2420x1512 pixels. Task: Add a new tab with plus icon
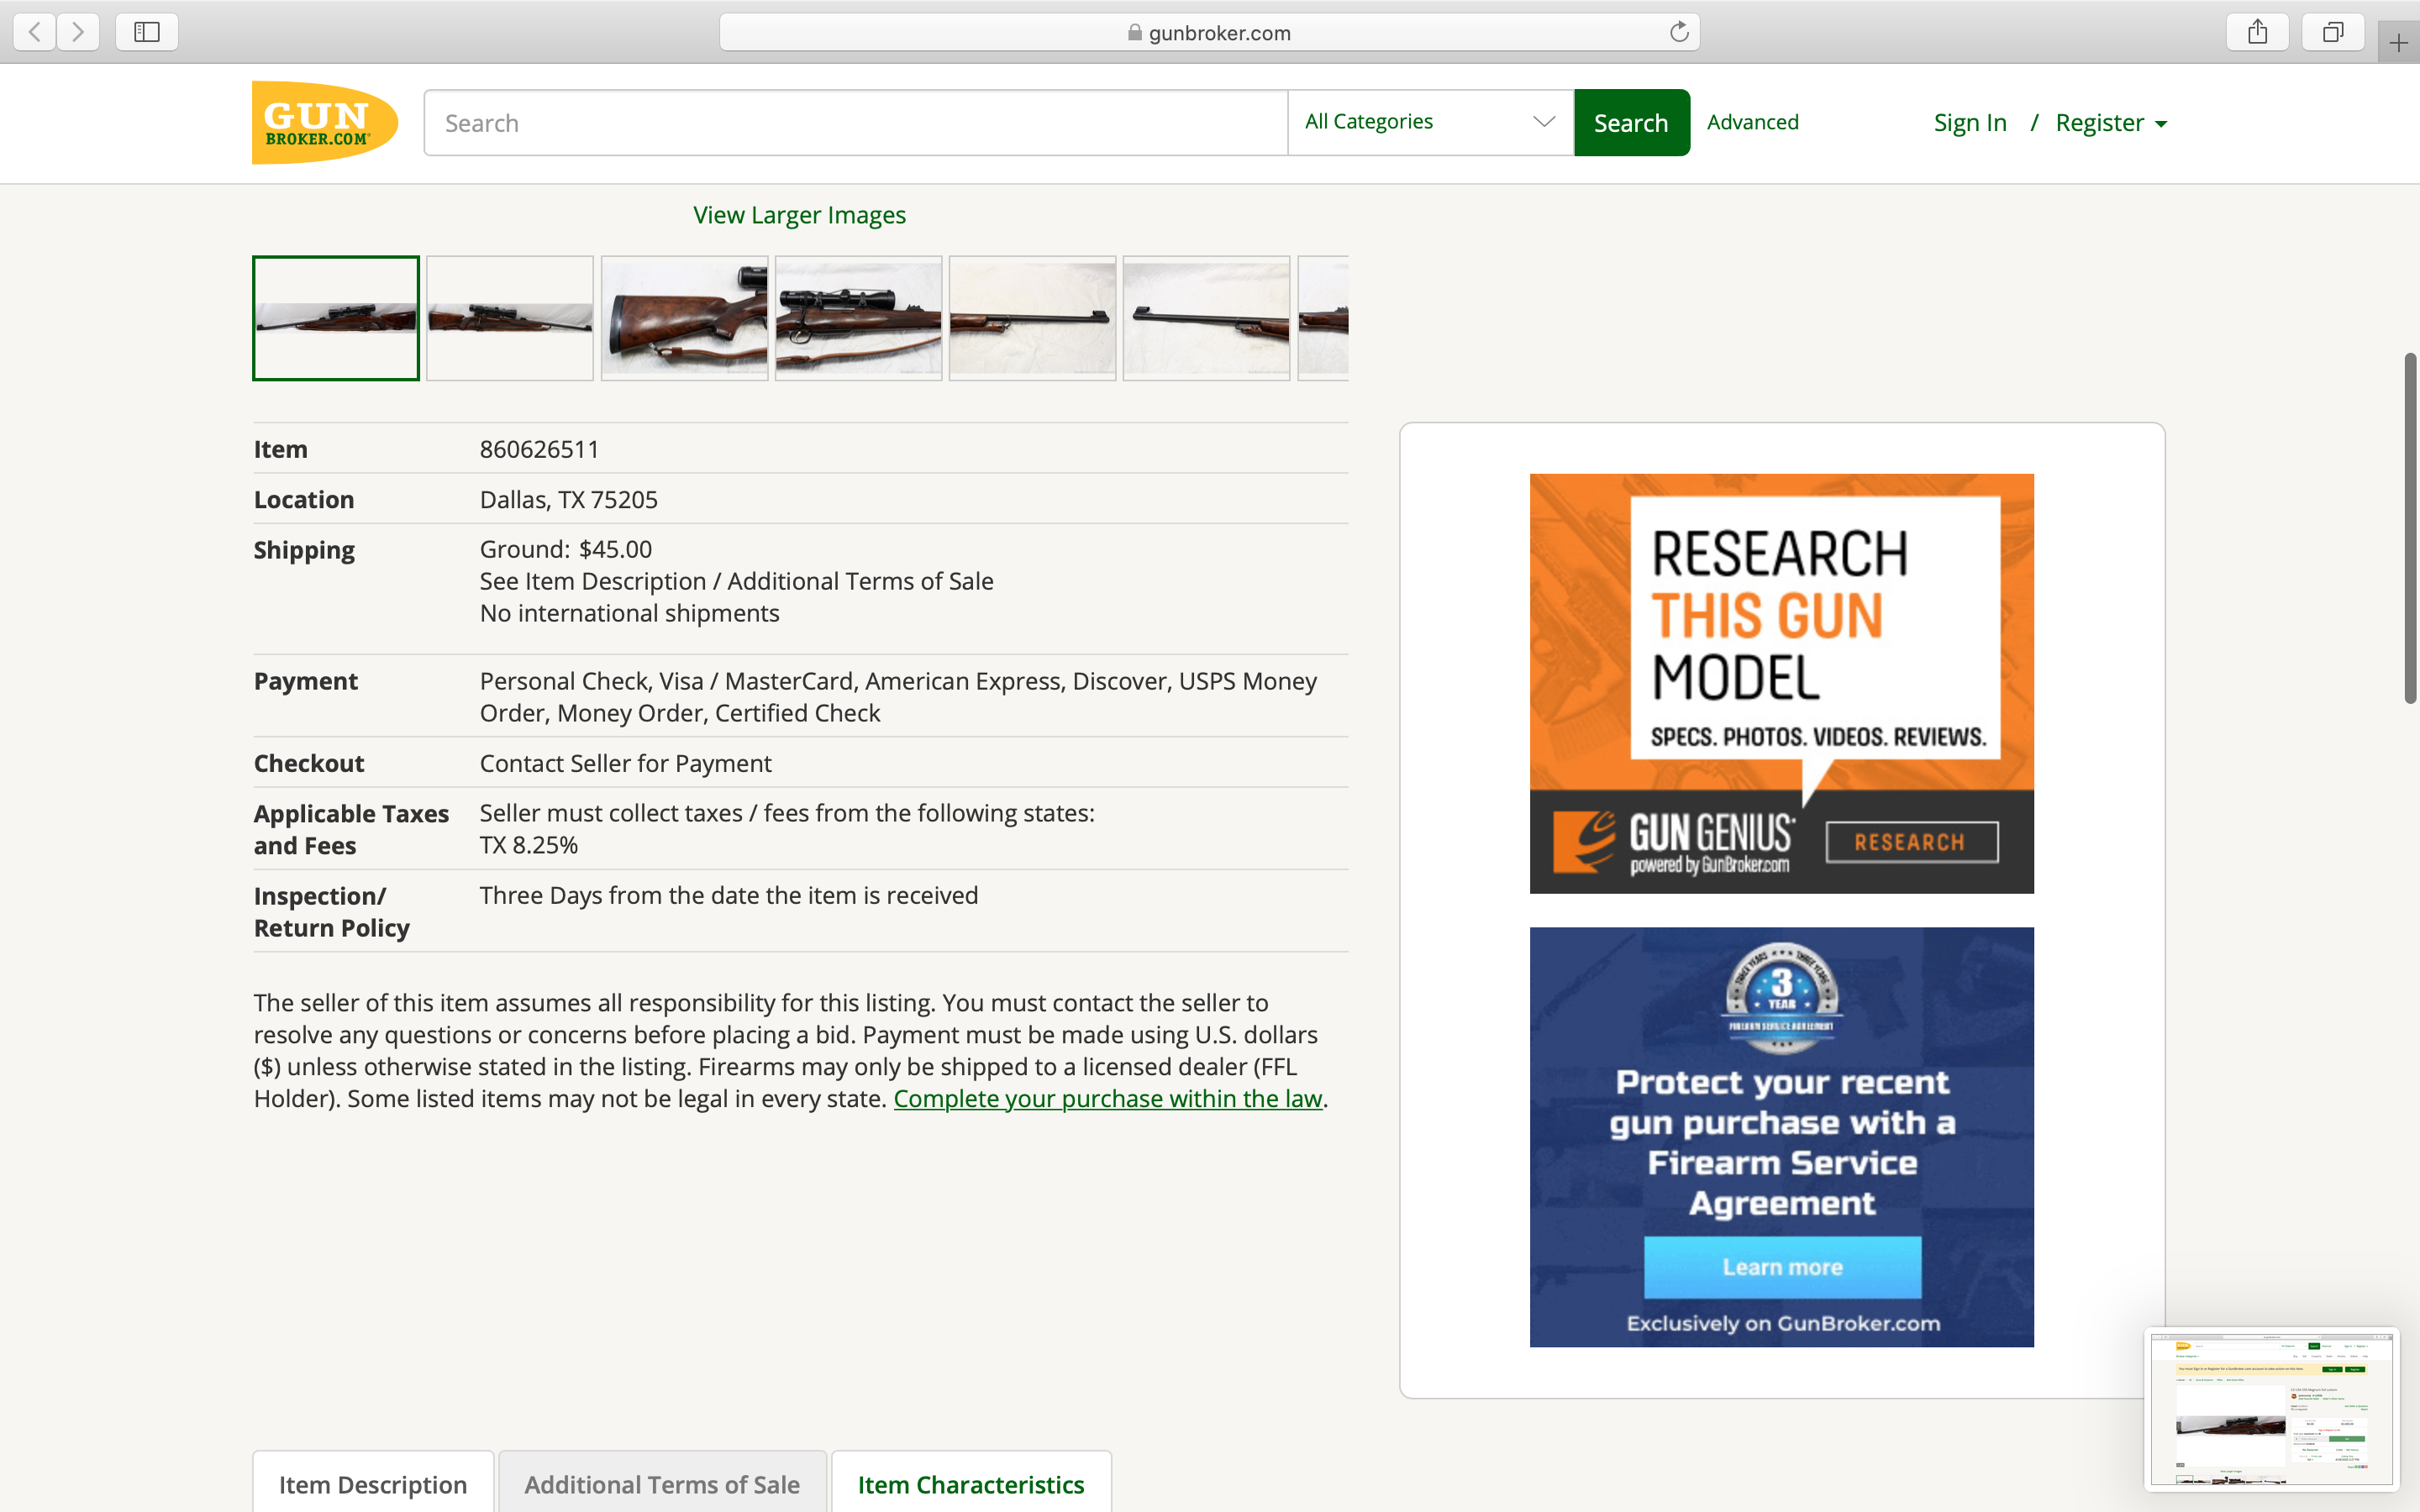click(x=2398, y=43)
